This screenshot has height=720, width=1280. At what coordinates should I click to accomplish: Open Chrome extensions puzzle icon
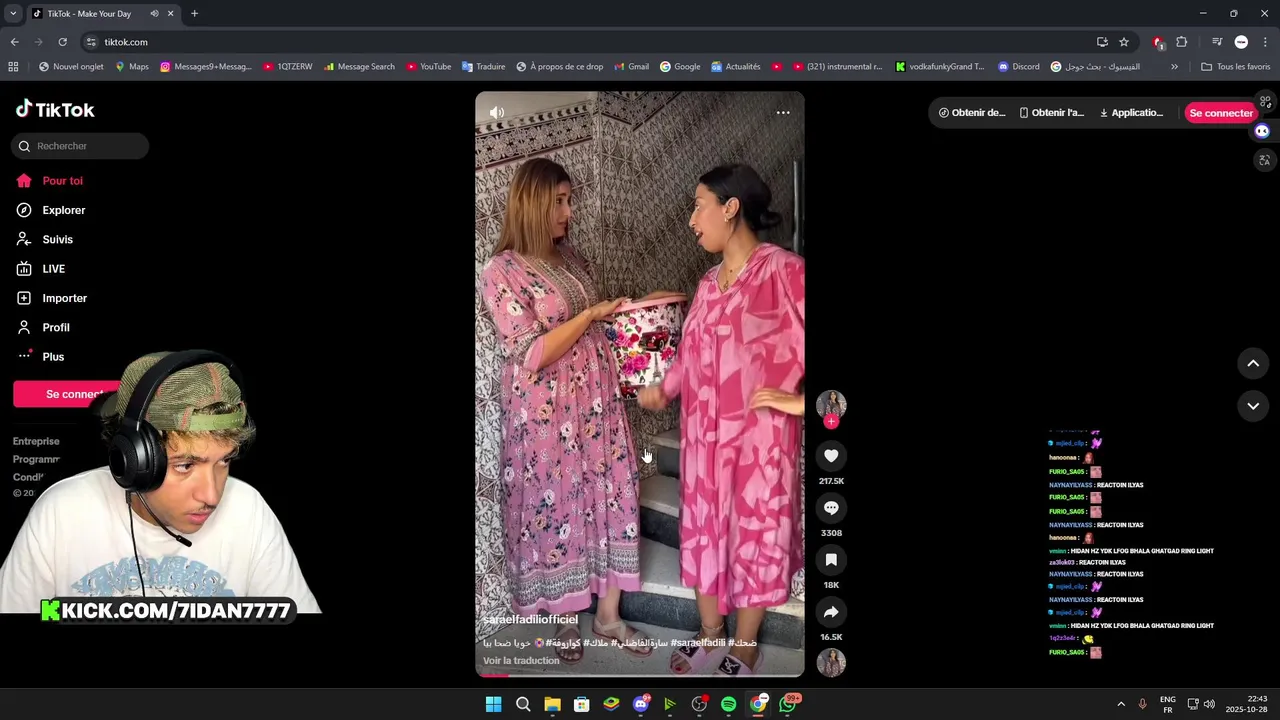coord(1182,42)
